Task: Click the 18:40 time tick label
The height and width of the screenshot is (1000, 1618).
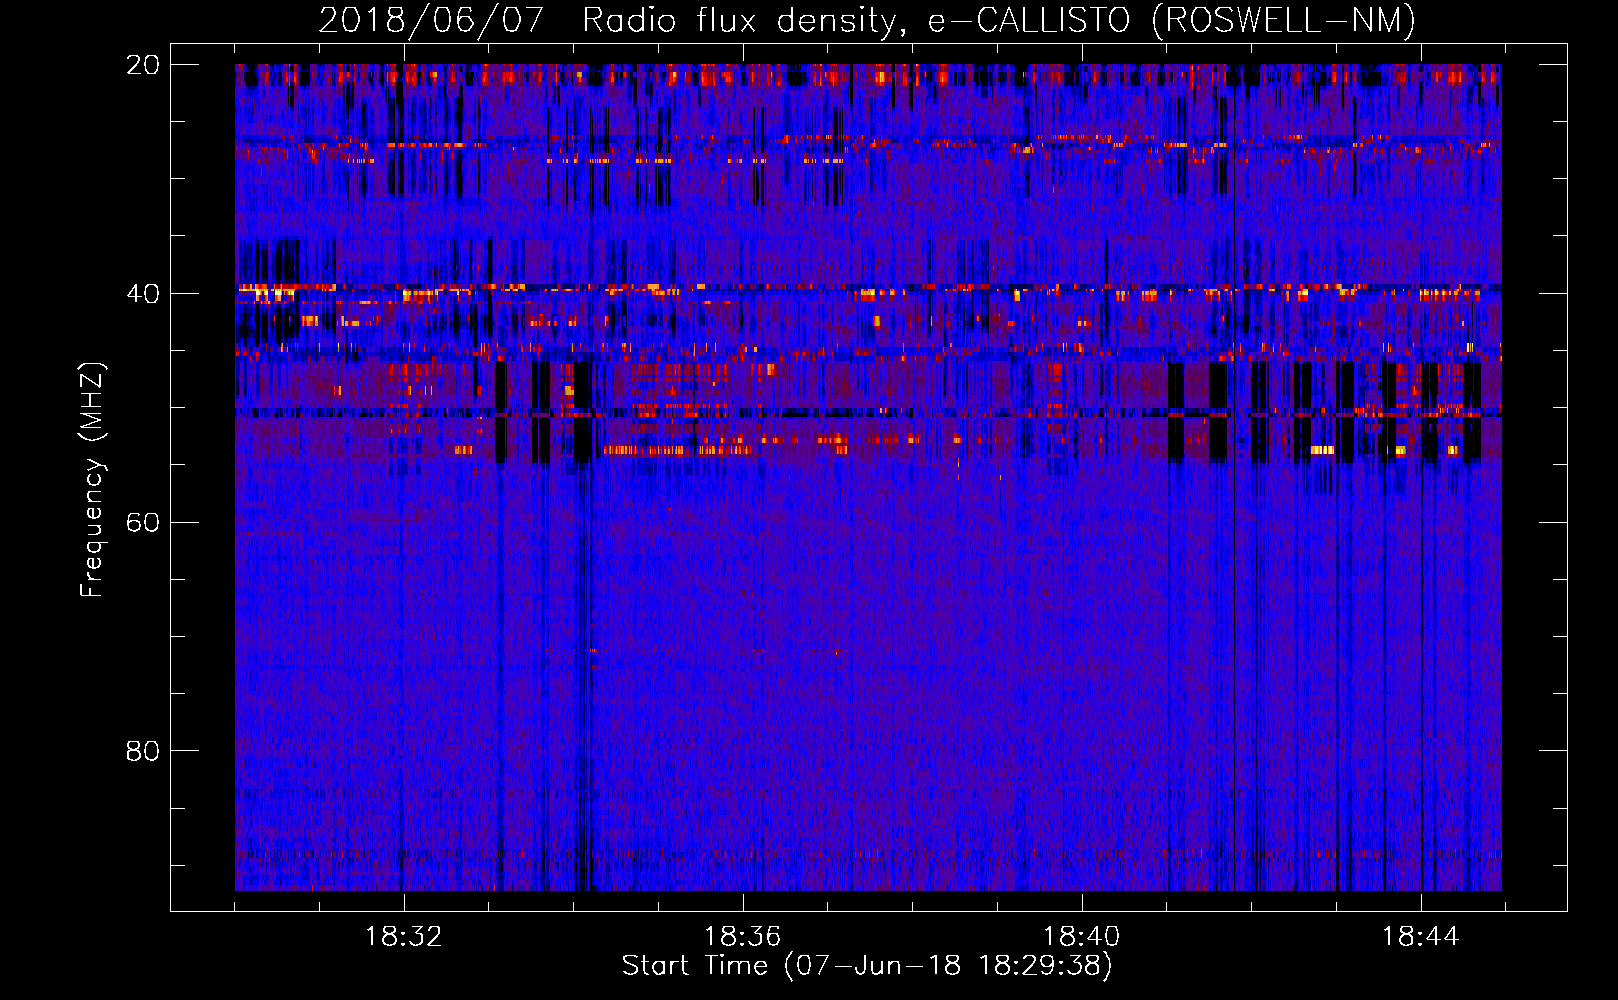Action: point(1082,937)
